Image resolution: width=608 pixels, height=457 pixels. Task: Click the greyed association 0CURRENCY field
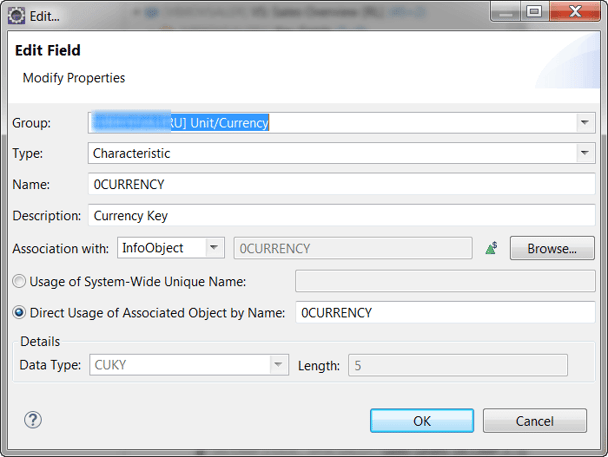point(353,248)
